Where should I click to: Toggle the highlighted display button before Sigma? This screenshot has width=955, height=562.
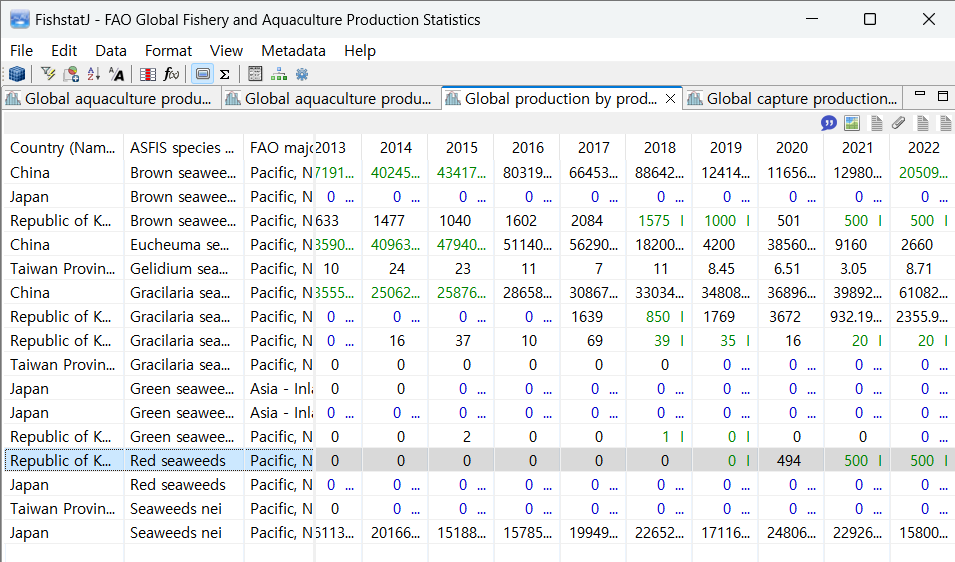point(203,74)
